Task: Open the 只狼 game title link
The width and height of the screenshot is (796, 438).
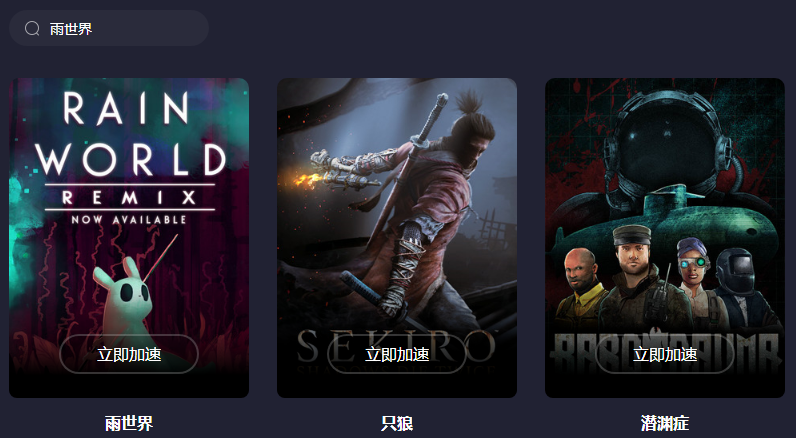Action: point(397,423)
